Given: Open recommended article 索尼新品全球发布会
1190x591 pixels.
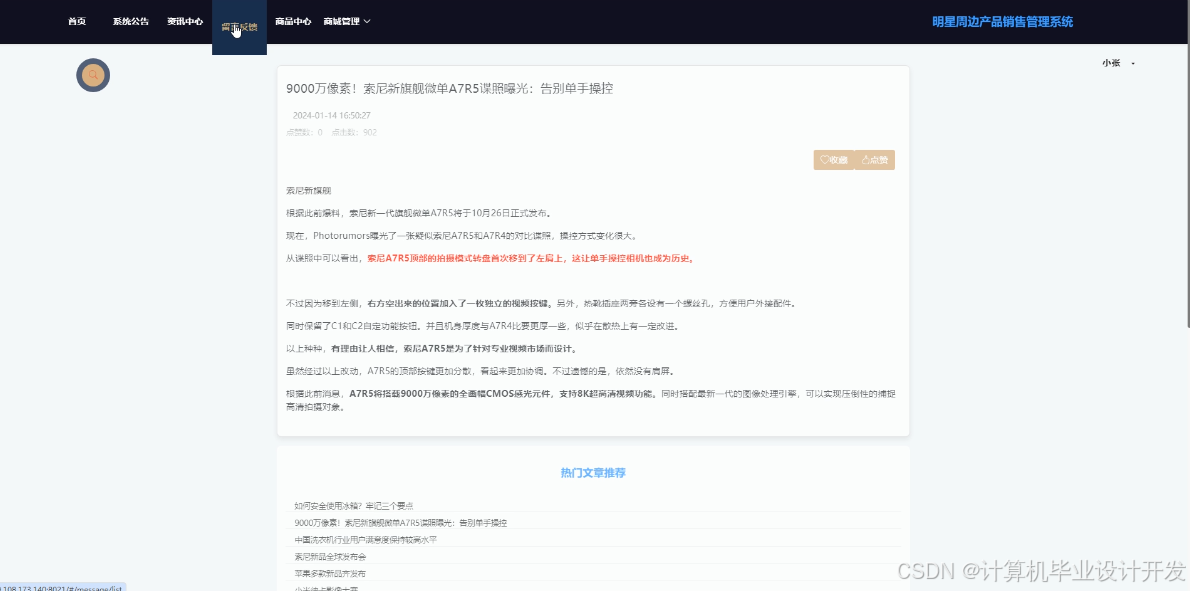Looking at the screenshot, I should point(330,557).
